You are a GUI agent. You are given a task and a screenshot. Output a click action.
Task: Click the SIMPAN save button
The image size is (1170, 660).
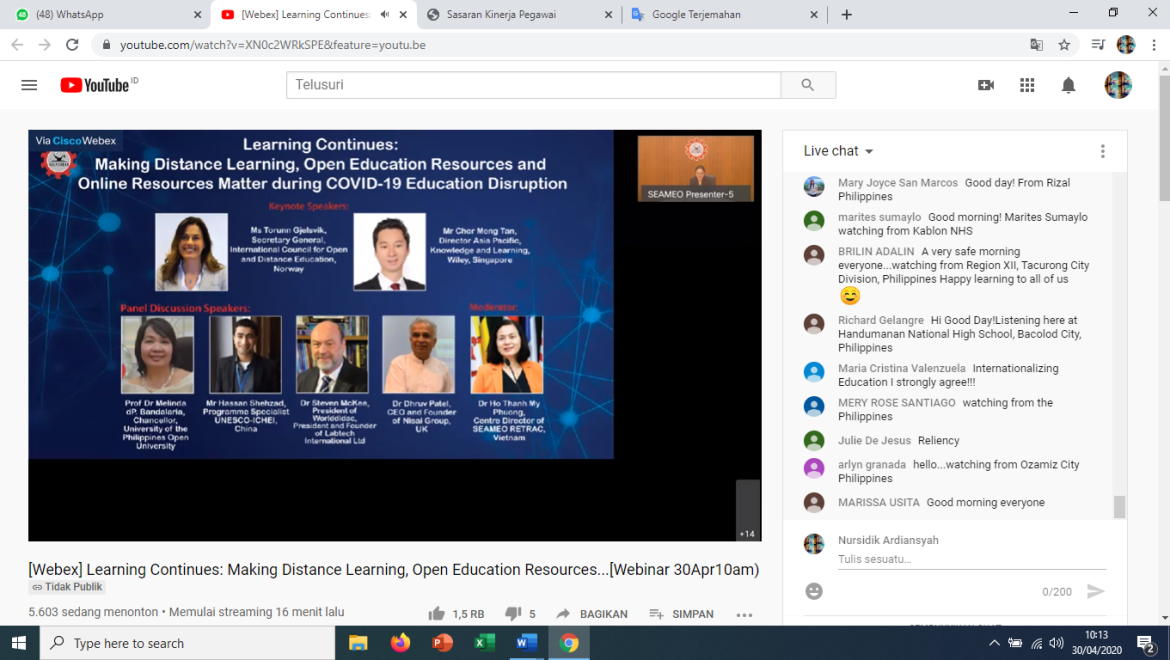click(688, 613)
